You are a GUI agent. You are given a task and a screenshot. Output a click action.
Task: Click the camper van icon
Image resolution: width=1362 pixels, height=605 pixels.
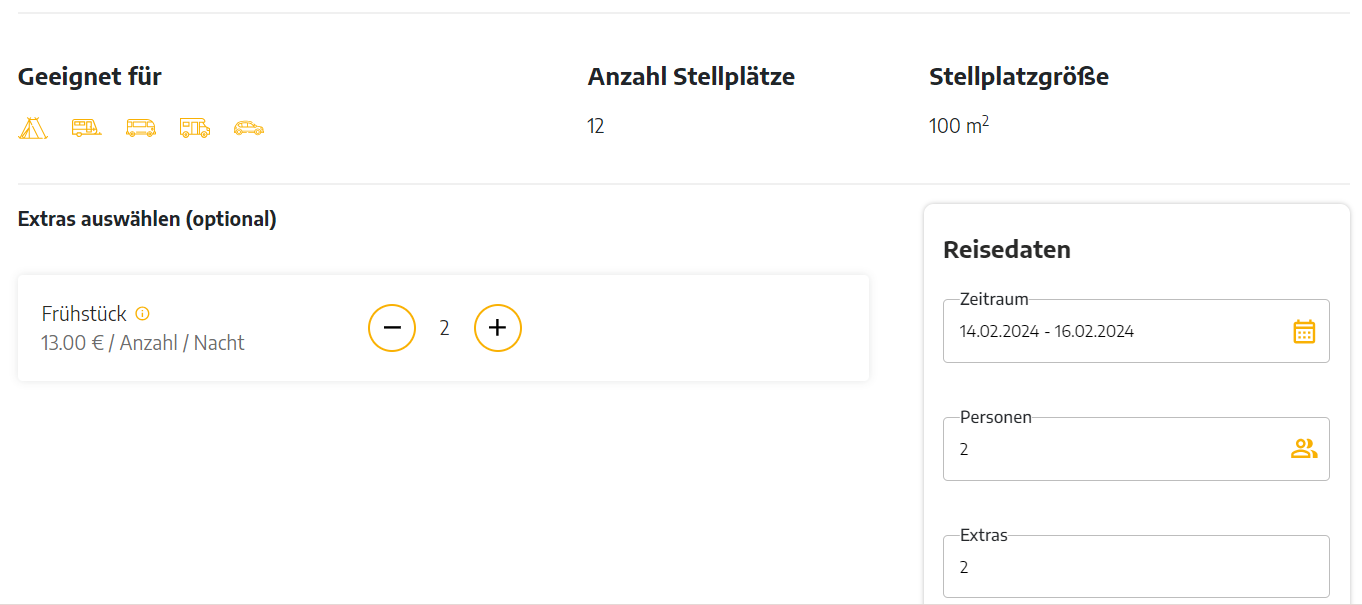[141, 128]
